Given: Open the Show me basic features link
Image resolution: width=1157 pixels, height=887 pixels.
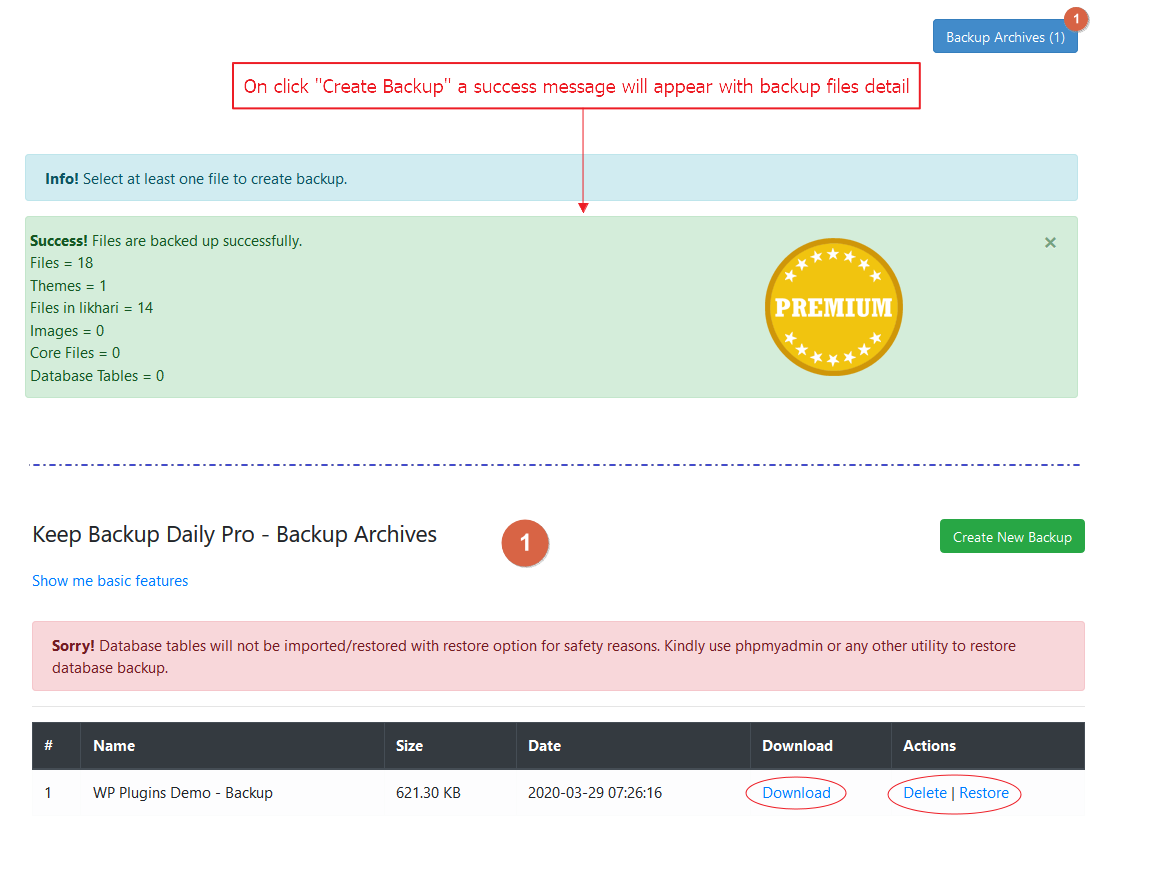Looking at the screenshot, I should (x=110, y=581).
